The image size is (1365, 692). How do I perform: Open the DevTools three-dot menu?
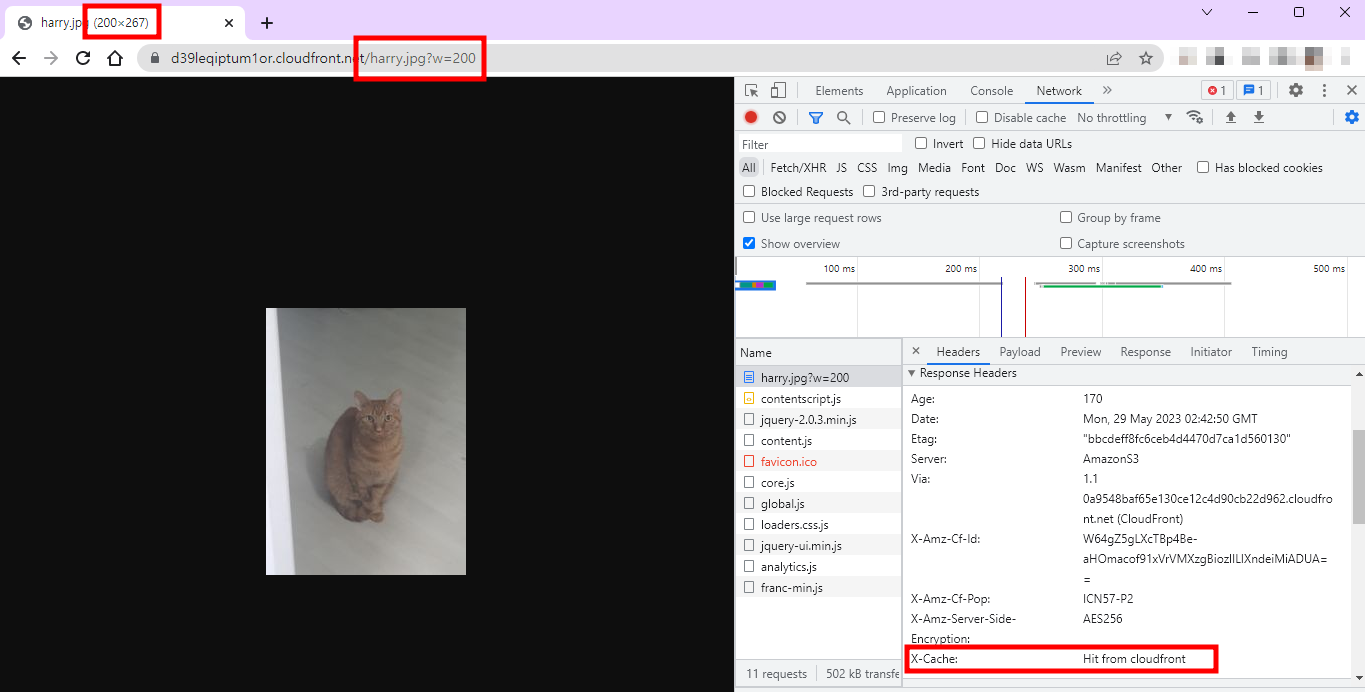[1324, 90]
